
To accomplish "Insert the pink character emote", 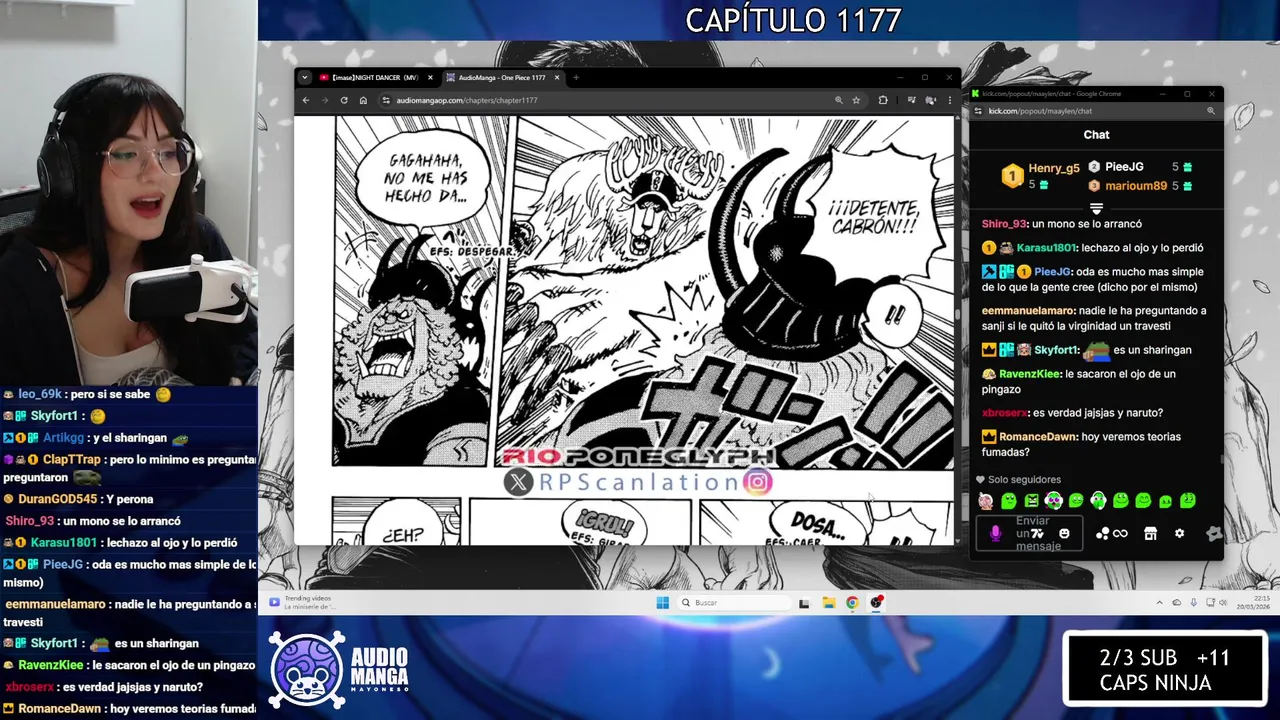I will pos(985,500).
